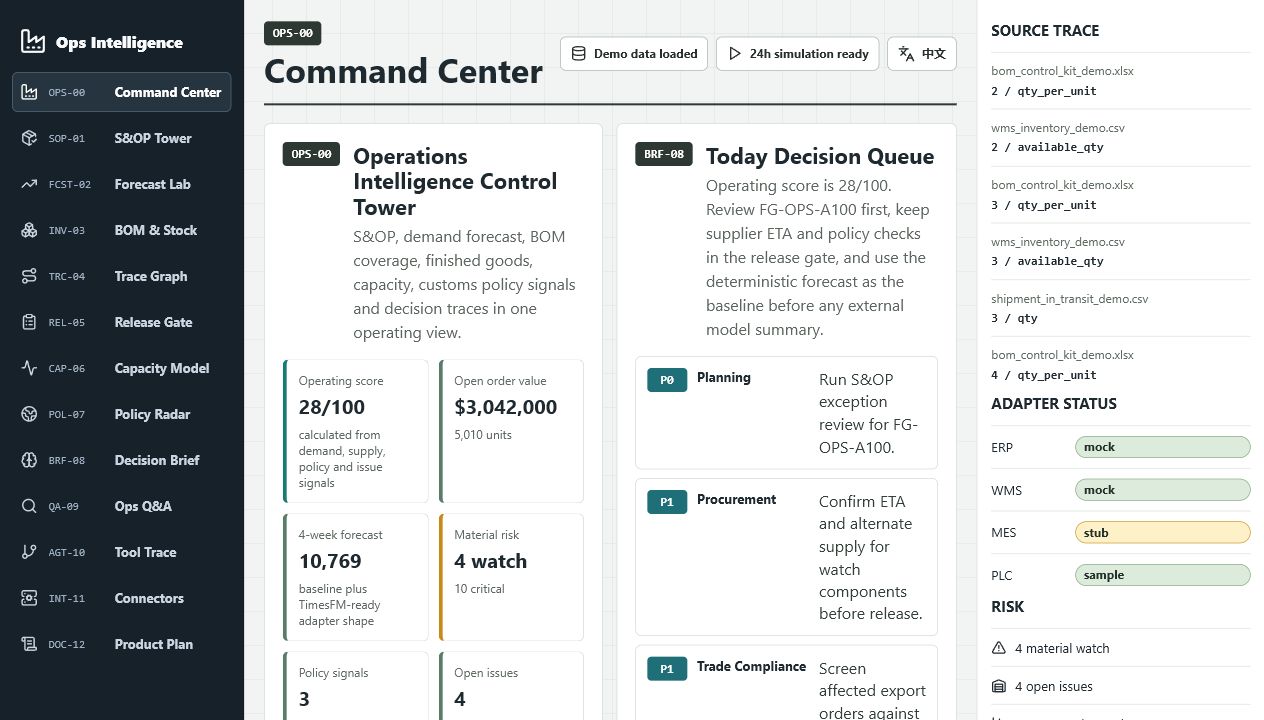
Task: Click the Ops Q&A magnifier icon
Action: pyautogui.click(x=29, y=506)
